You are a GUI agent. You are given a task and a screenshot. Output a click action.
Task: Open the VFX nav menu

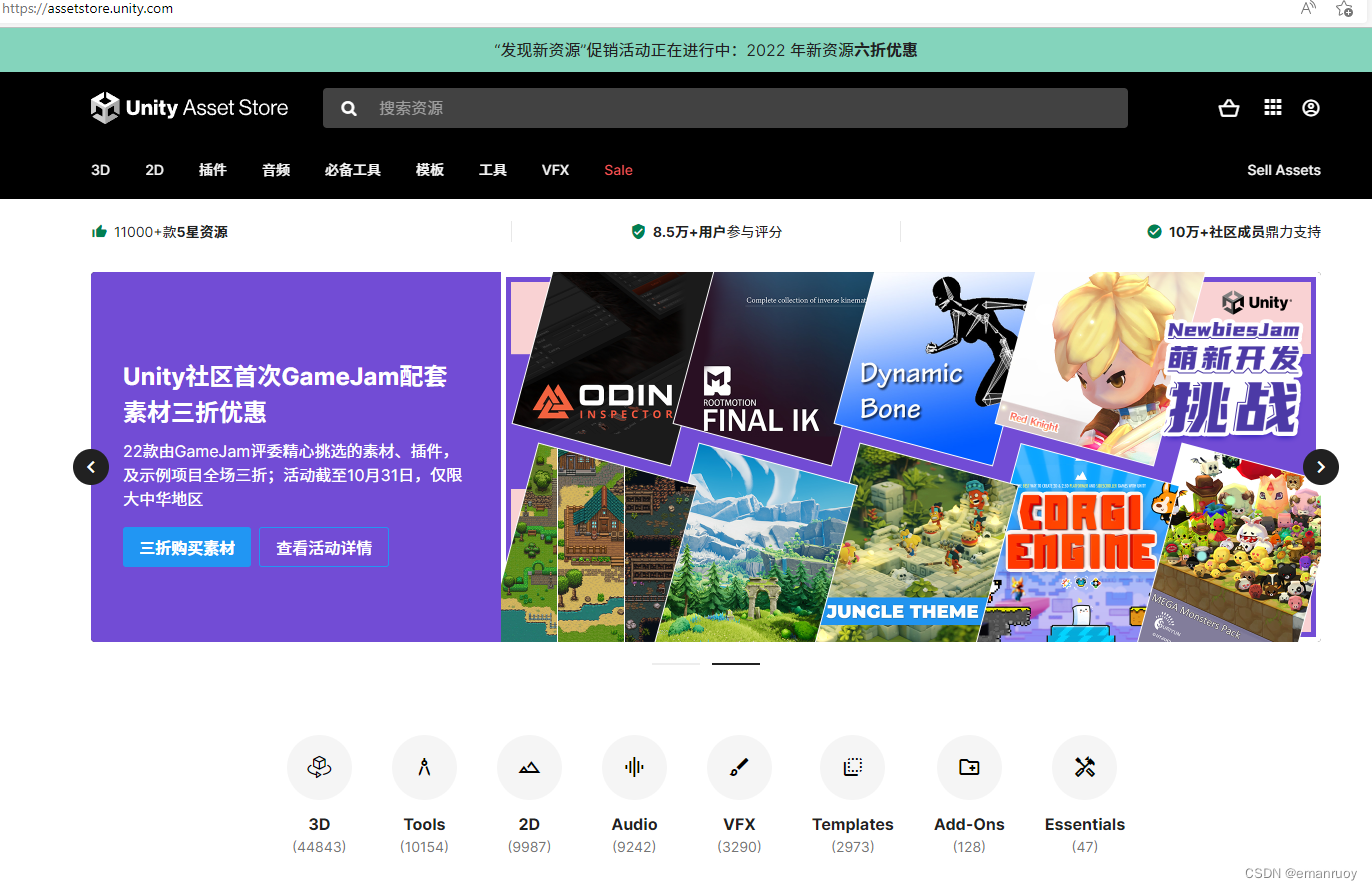tap(555, 170)
